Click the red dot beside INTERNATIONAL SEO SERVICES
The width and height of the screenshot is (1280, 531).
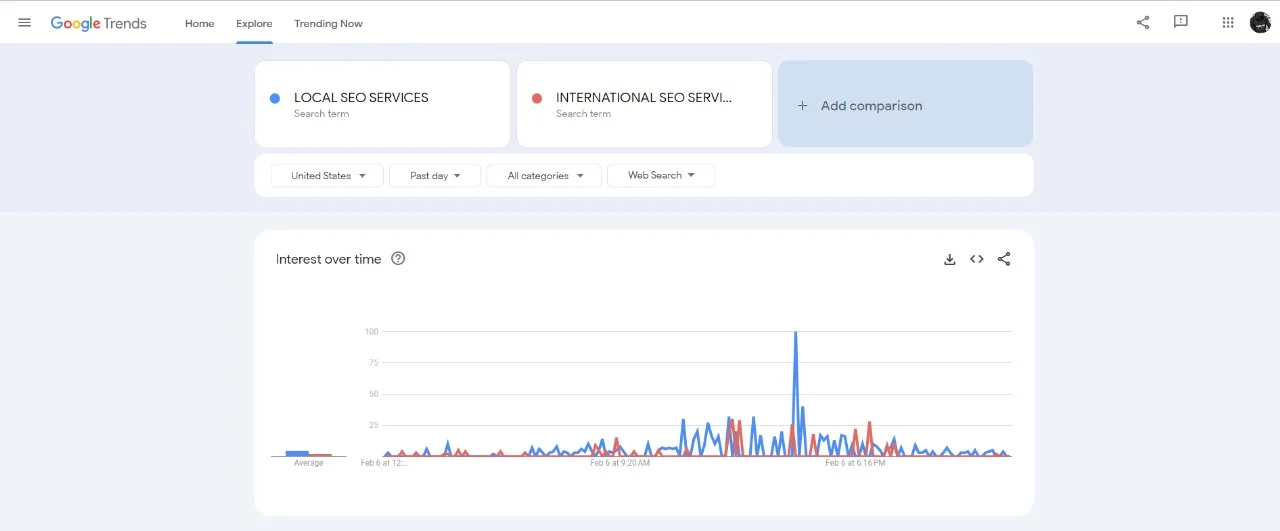point(537,98)
